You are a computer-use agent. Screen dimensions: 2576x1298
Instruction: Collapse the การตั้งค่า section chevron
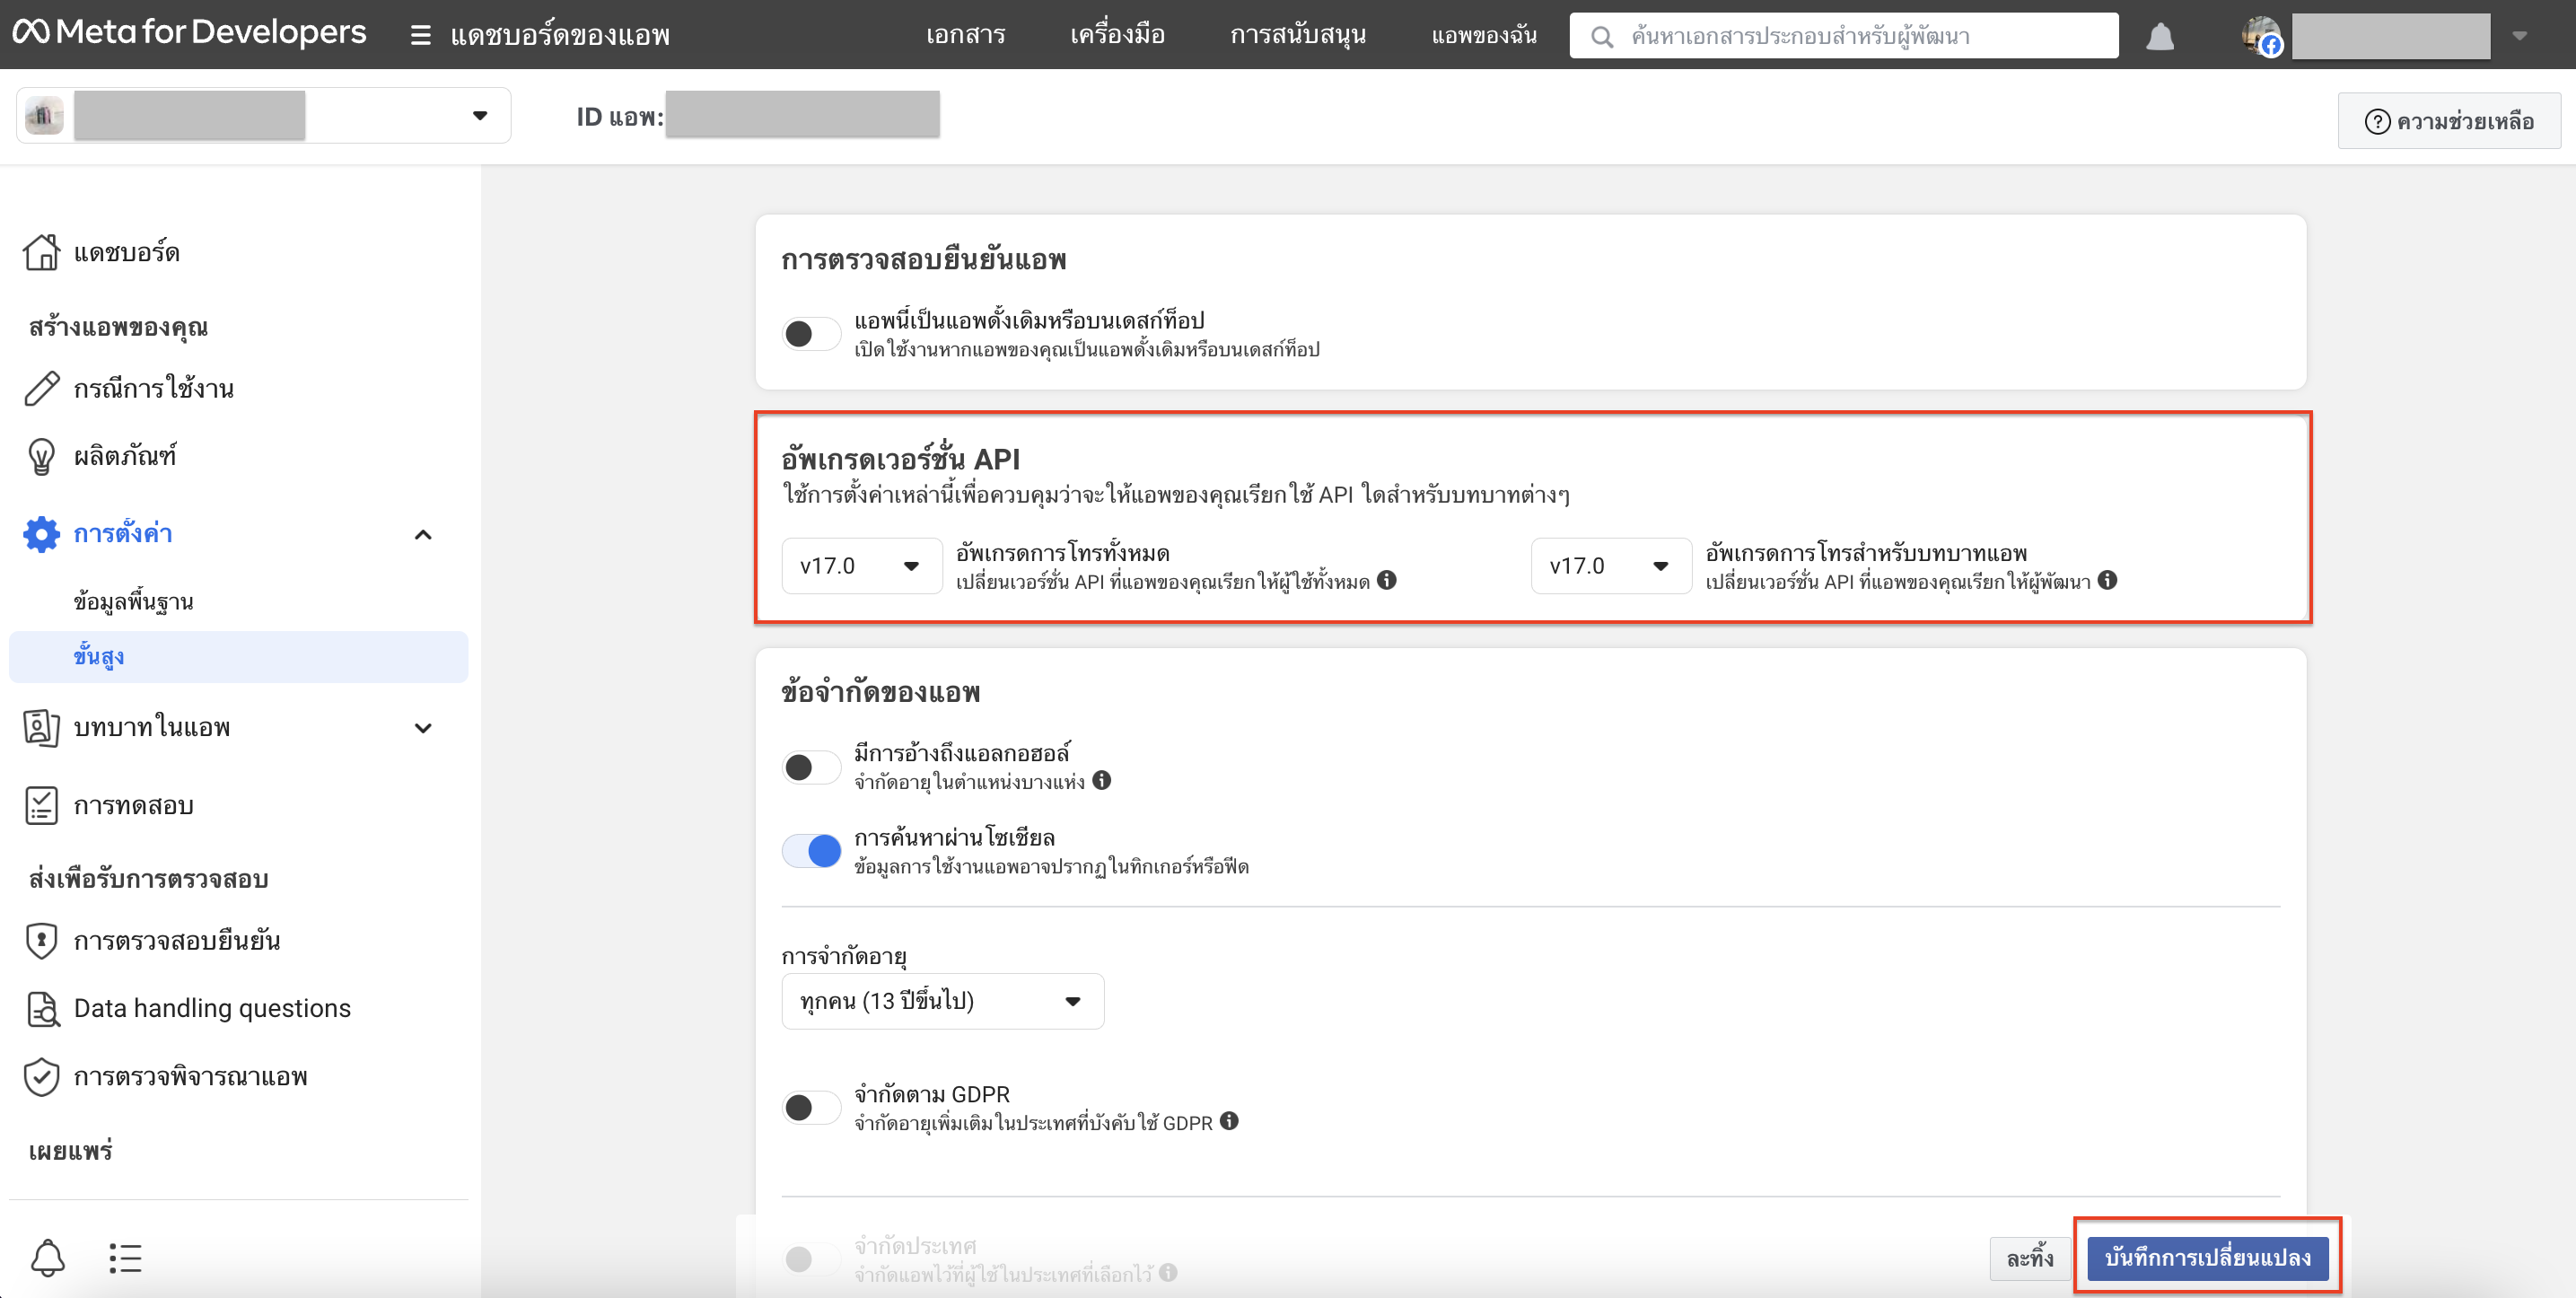pos(423,535)
